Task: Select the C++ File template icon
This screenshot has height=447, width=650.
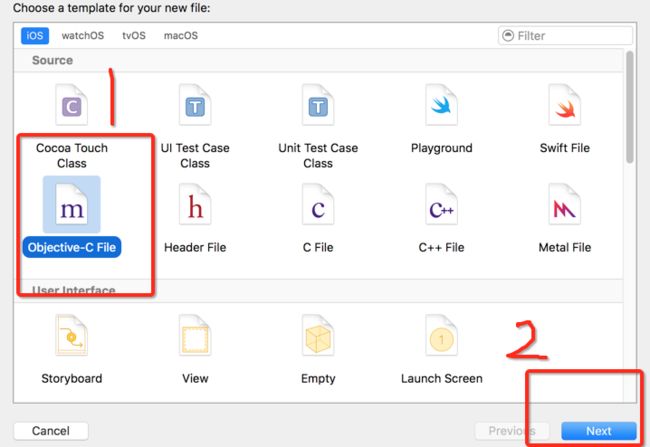Action: (x=441, y=204)
